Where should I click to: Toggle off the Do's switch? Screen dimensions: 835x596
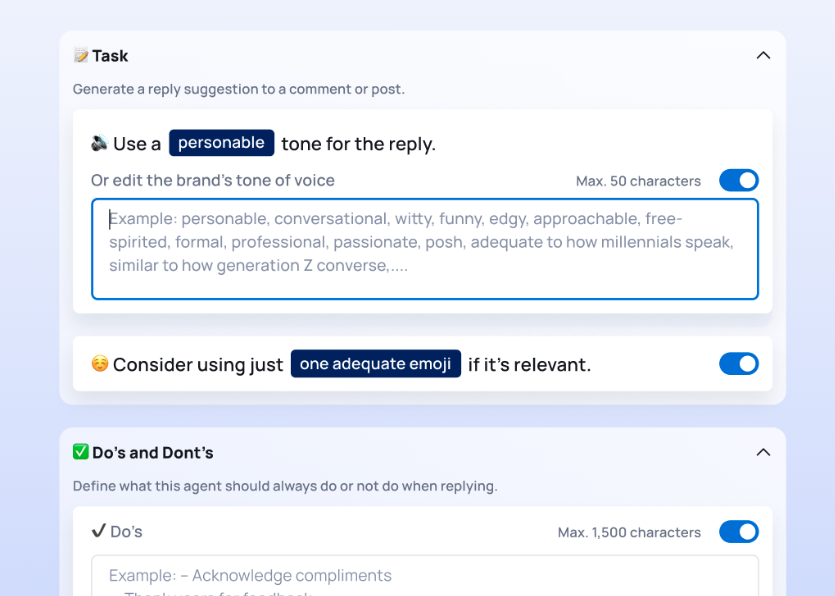point(738,531)
